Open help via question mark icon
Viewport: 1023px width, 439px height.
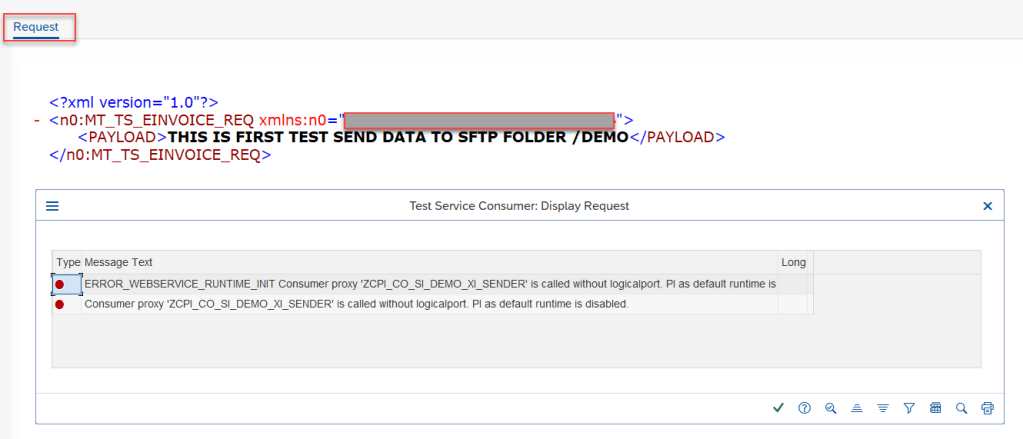click(804, 407)
